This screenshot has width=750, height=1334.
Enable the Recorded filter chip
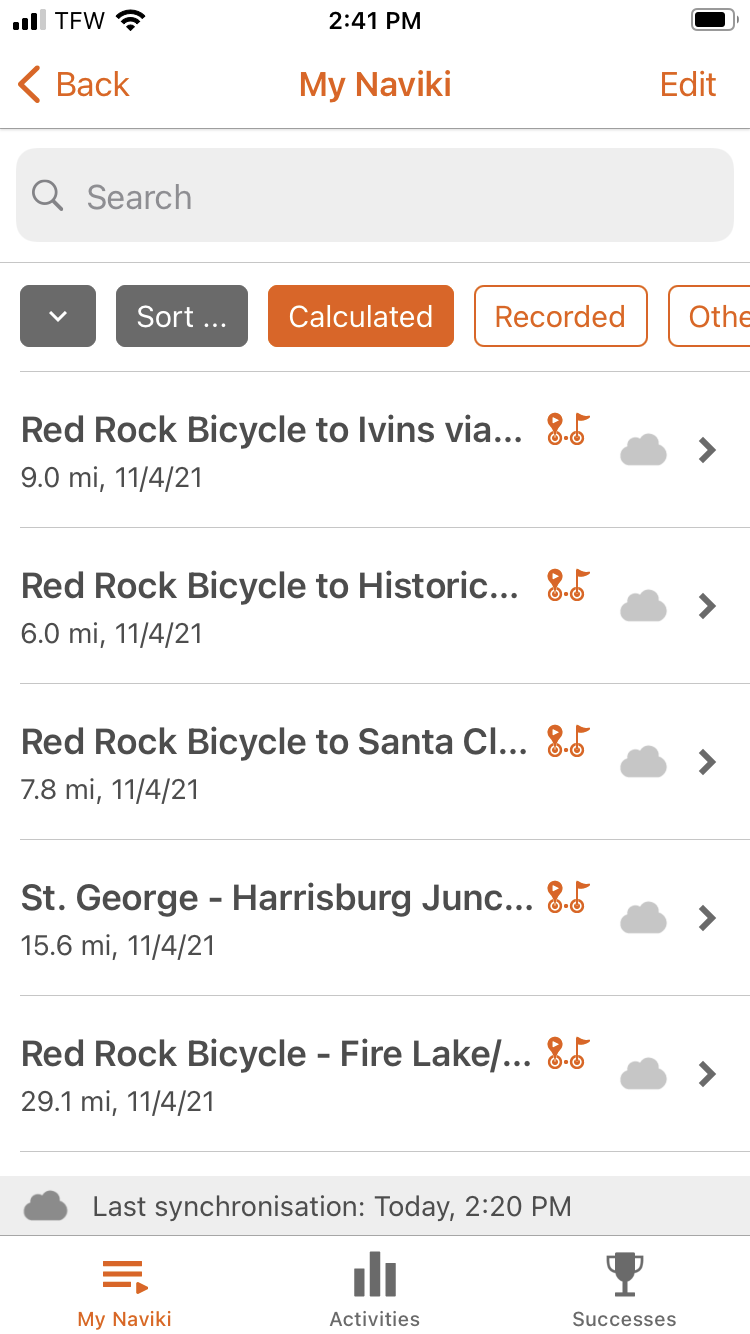click(560, 317)
